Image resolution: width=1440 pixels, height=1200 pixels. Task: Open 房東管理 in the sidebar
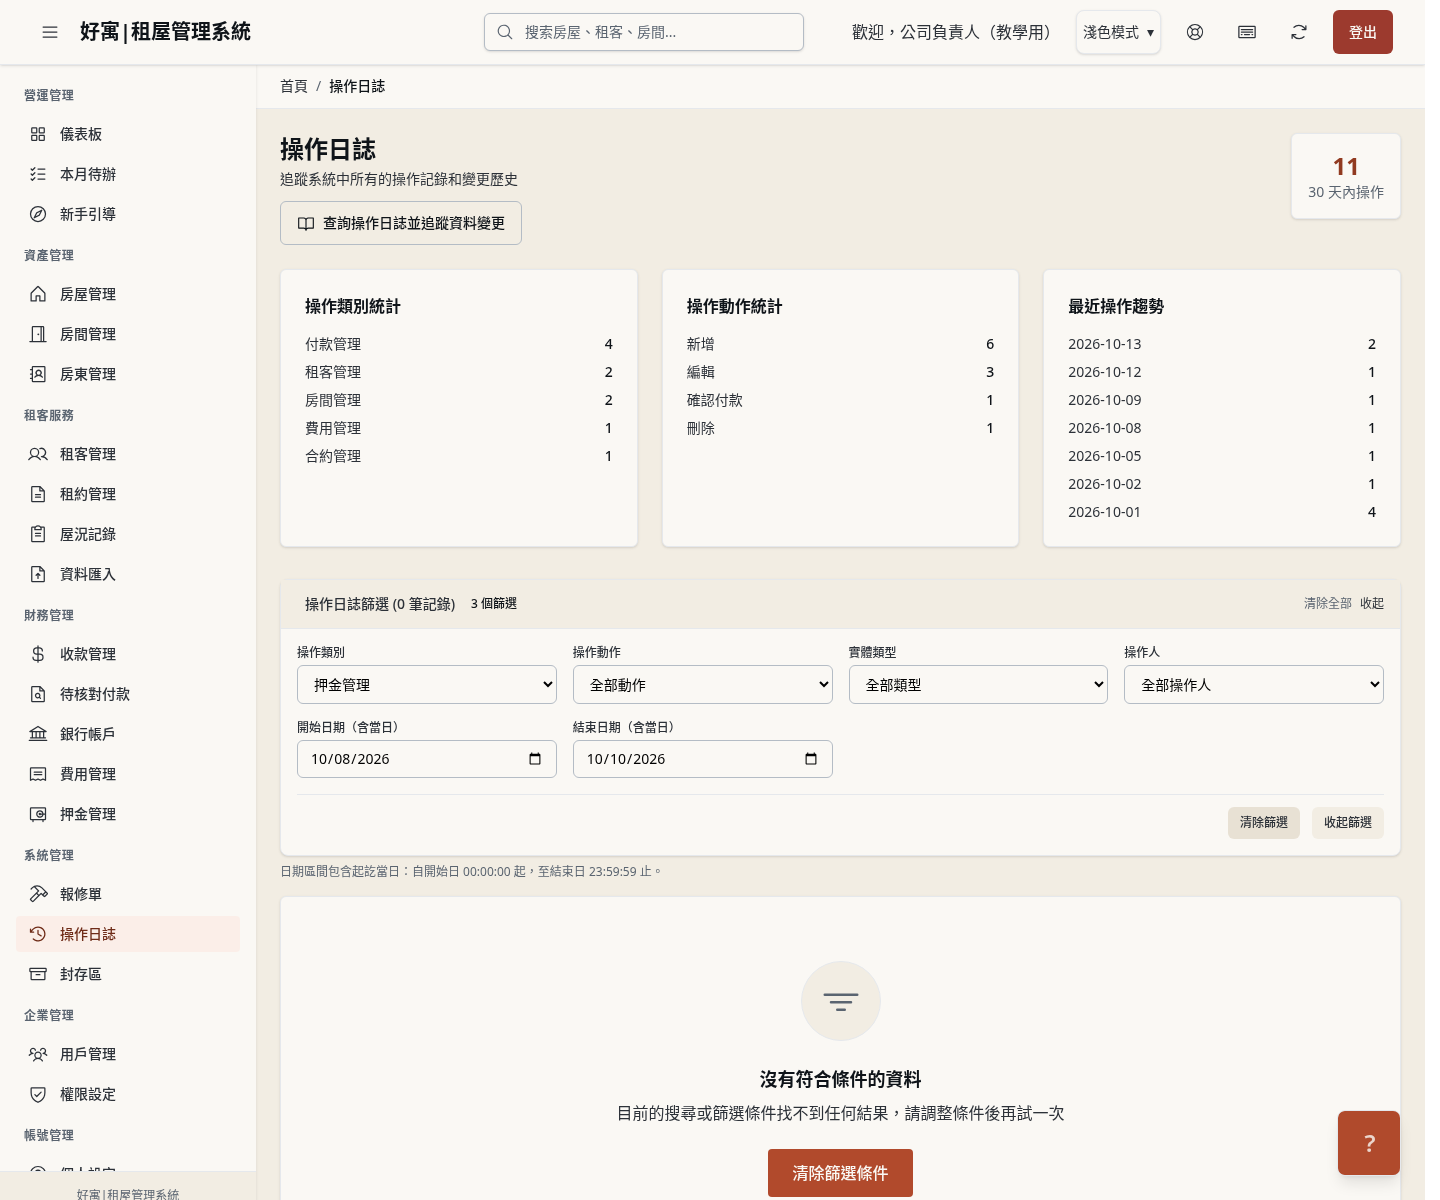[x=128, y=374]
